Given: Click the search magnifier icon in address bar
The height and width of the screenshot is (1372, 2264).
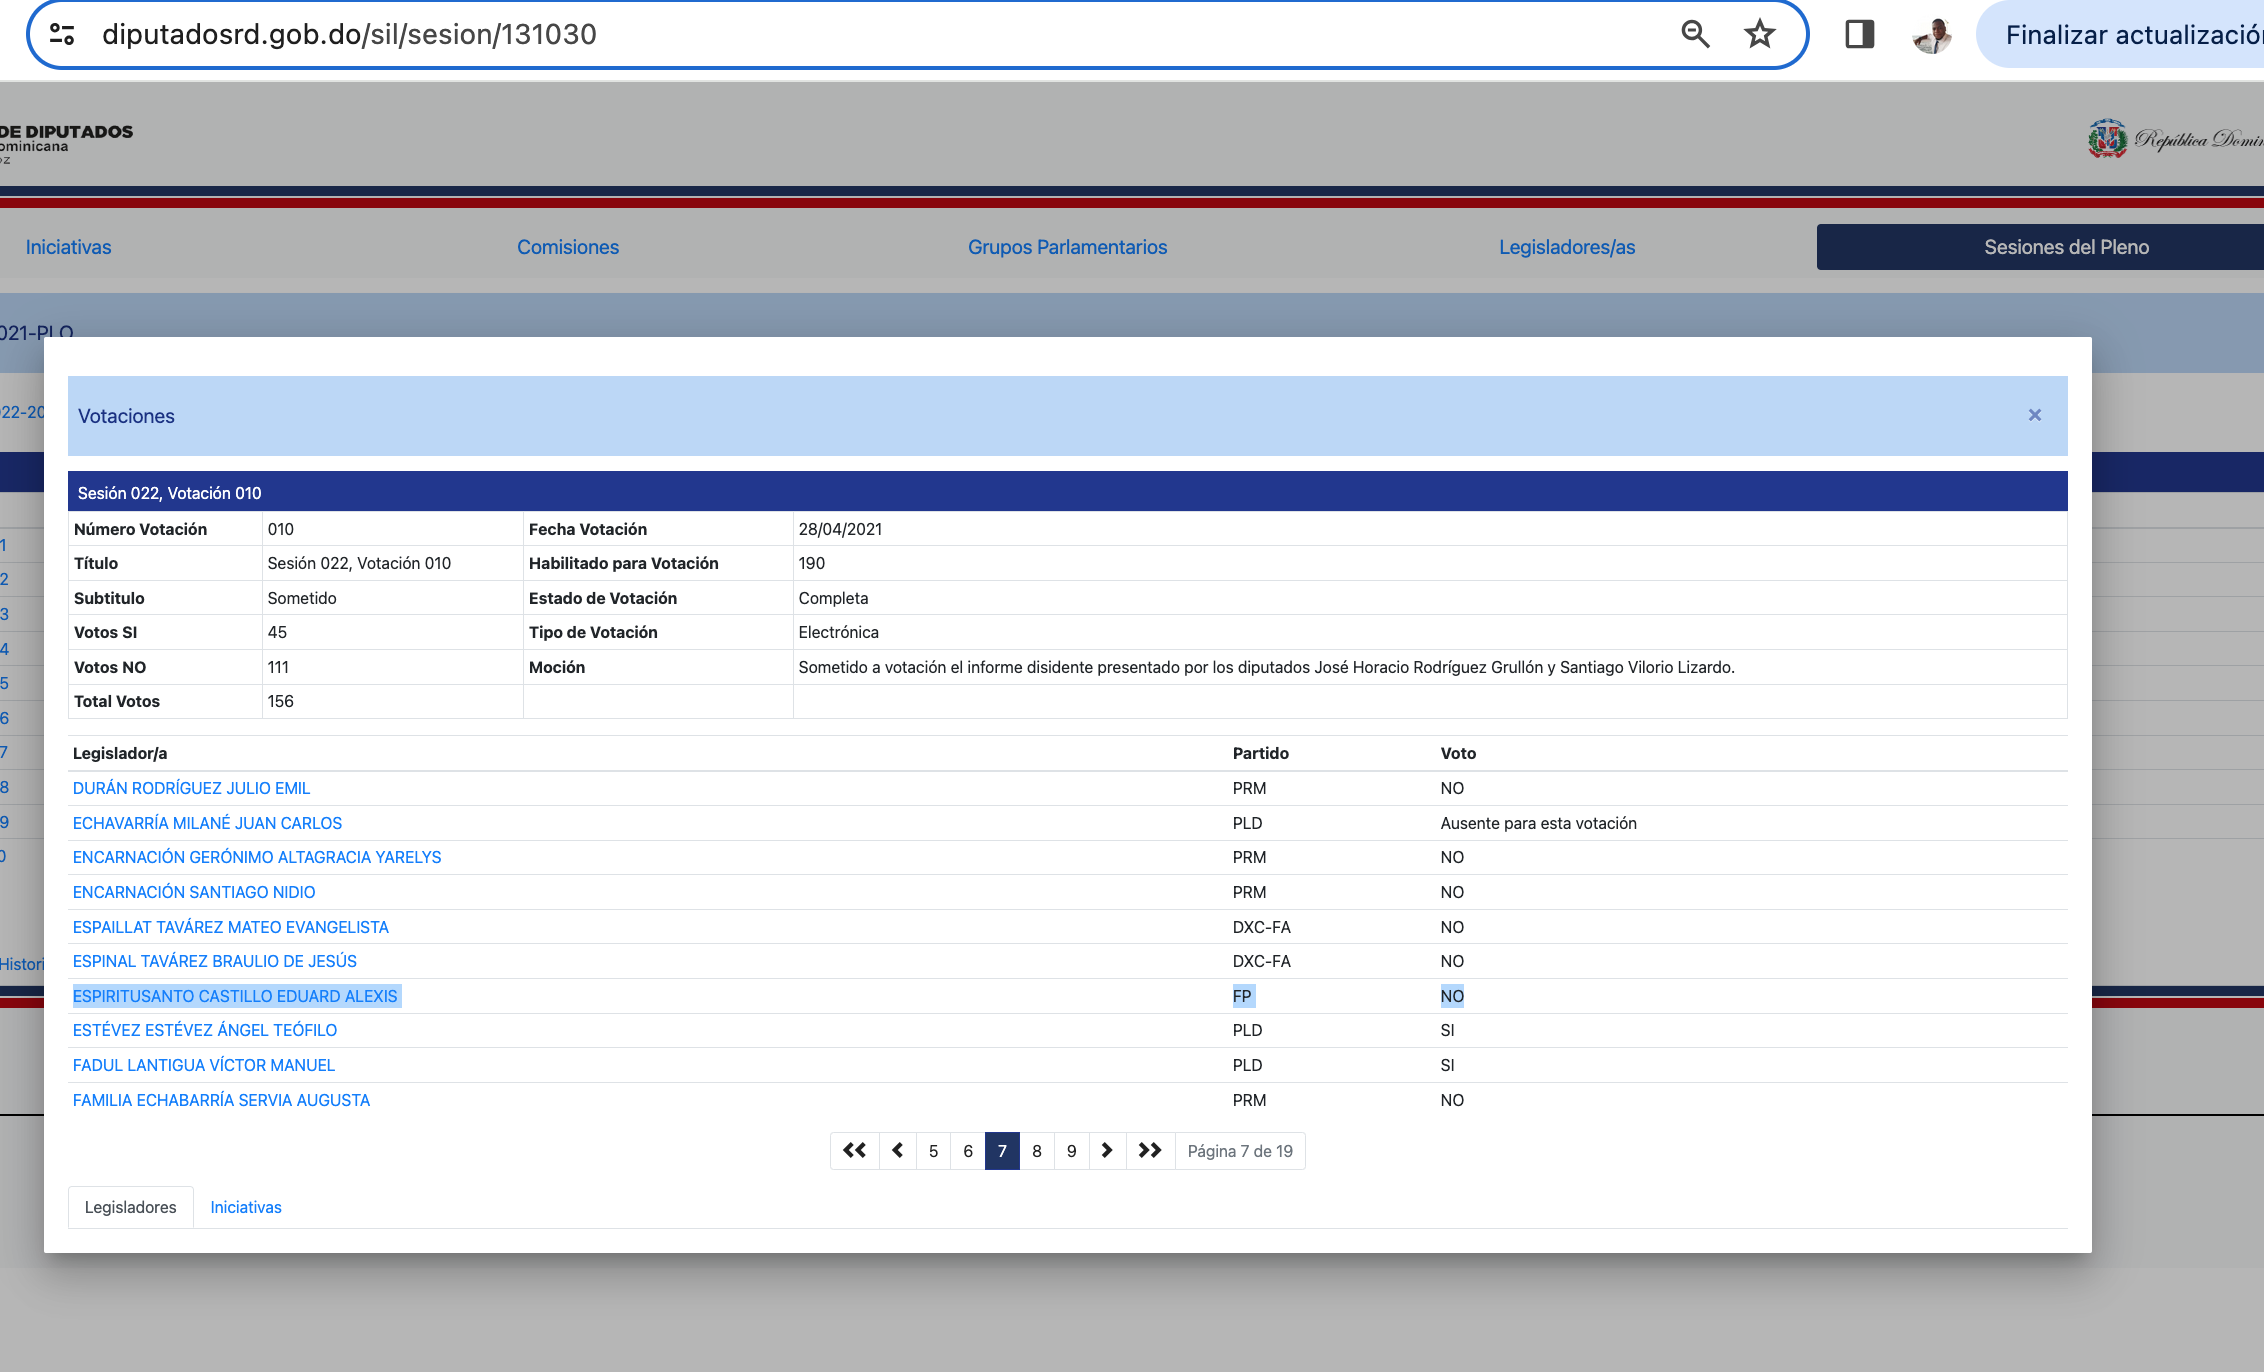Looking at the screenshot, I should tap(1695, 34).
